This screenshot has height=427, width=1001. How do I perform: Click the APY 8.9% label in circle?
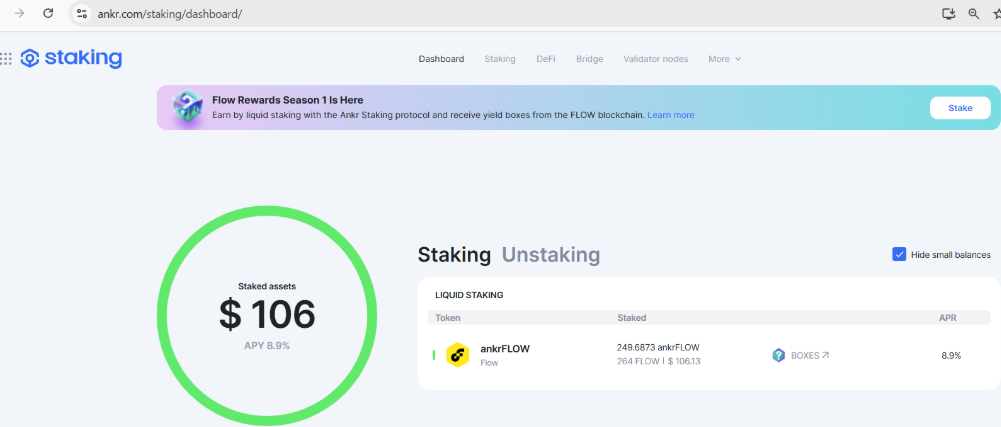pos(267,345)
